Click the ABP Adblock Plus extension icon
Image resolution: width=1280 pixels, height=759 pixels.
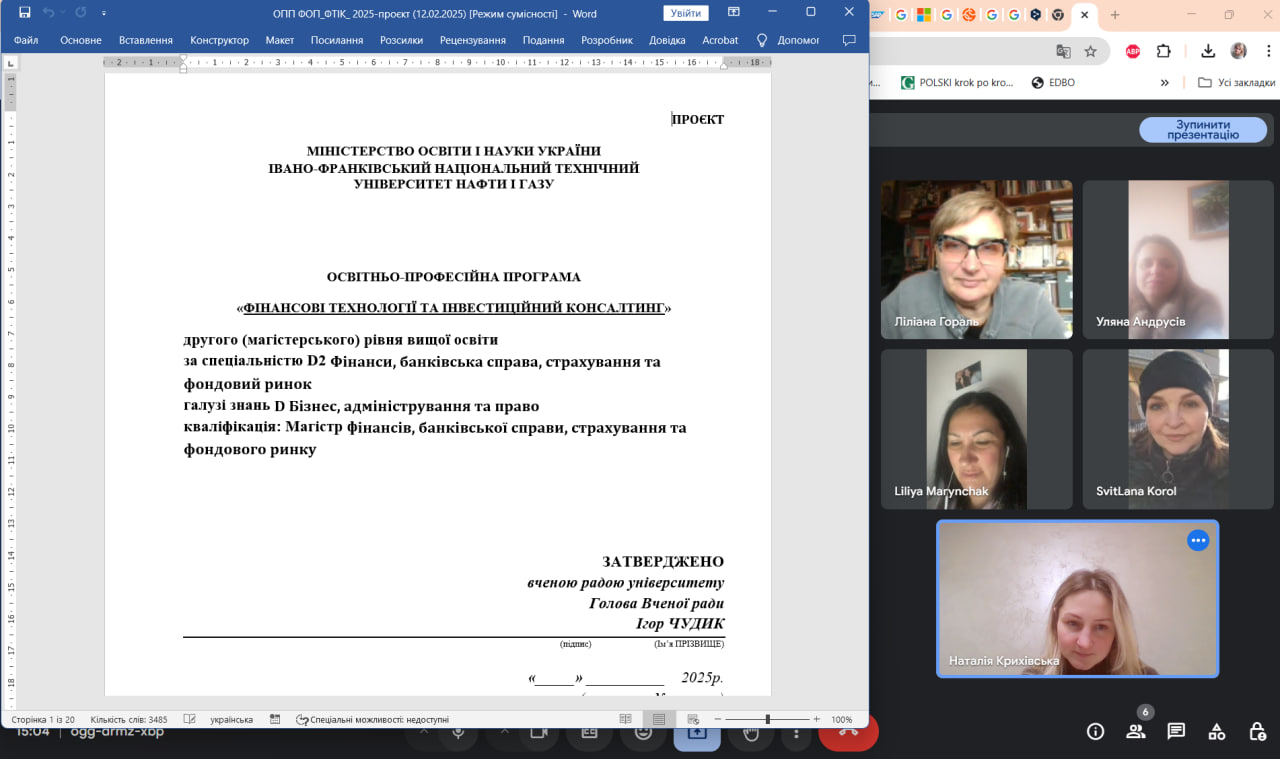[x=1133, y=51]
